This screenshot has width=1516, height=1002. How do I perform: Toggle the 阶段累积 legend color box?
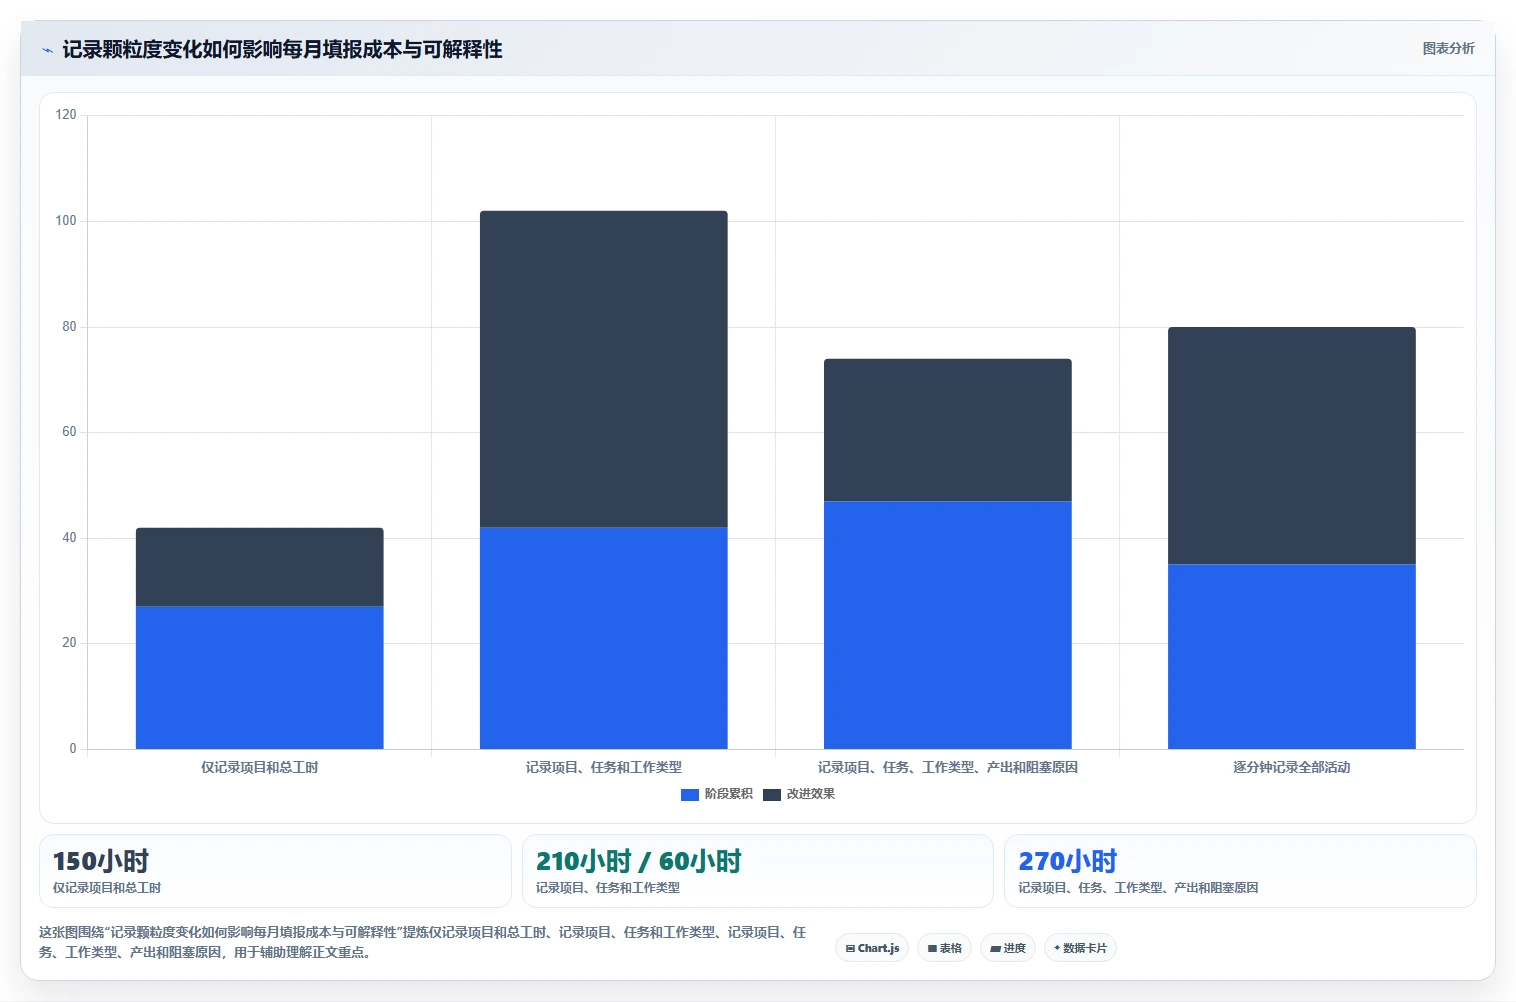689,794
